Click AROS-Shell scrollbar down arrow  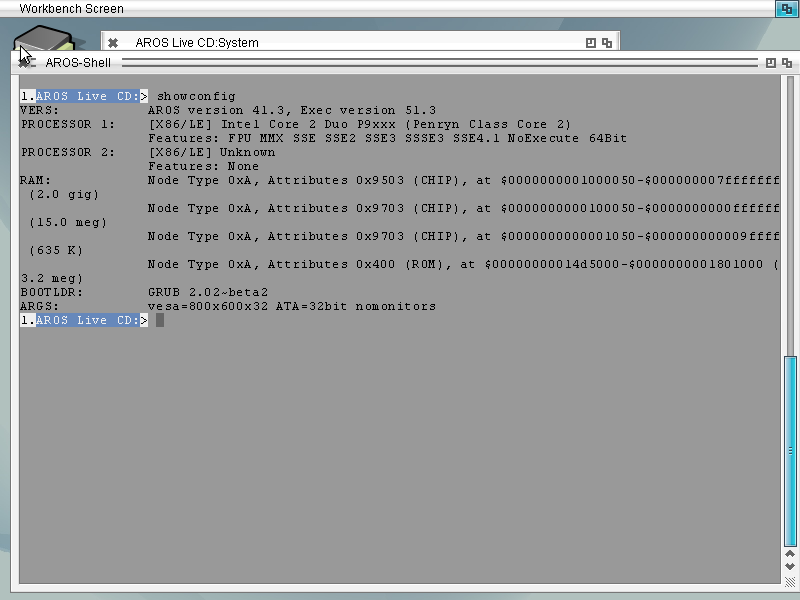tap(790, 566)
